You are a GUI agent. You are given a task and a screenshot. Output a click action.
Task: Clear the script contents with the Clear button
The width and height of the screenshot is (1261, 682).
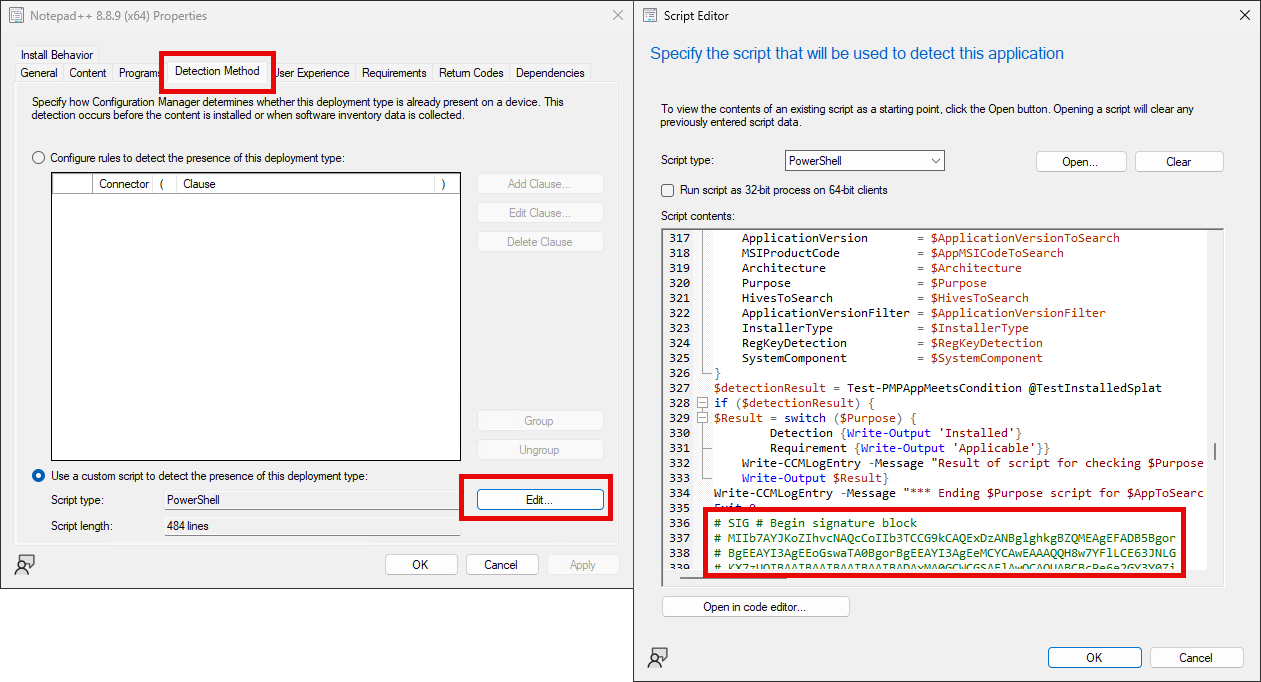1178,160
